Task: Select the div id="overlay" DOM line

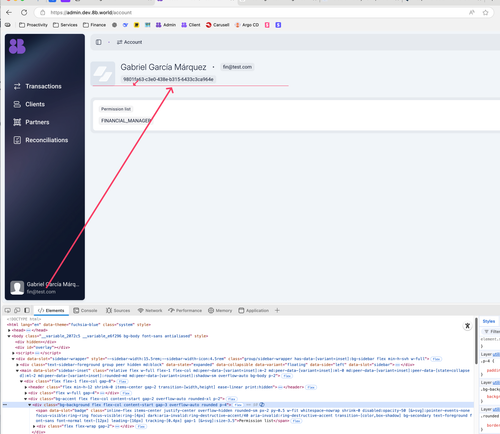Action: click(x=43, y=347)
